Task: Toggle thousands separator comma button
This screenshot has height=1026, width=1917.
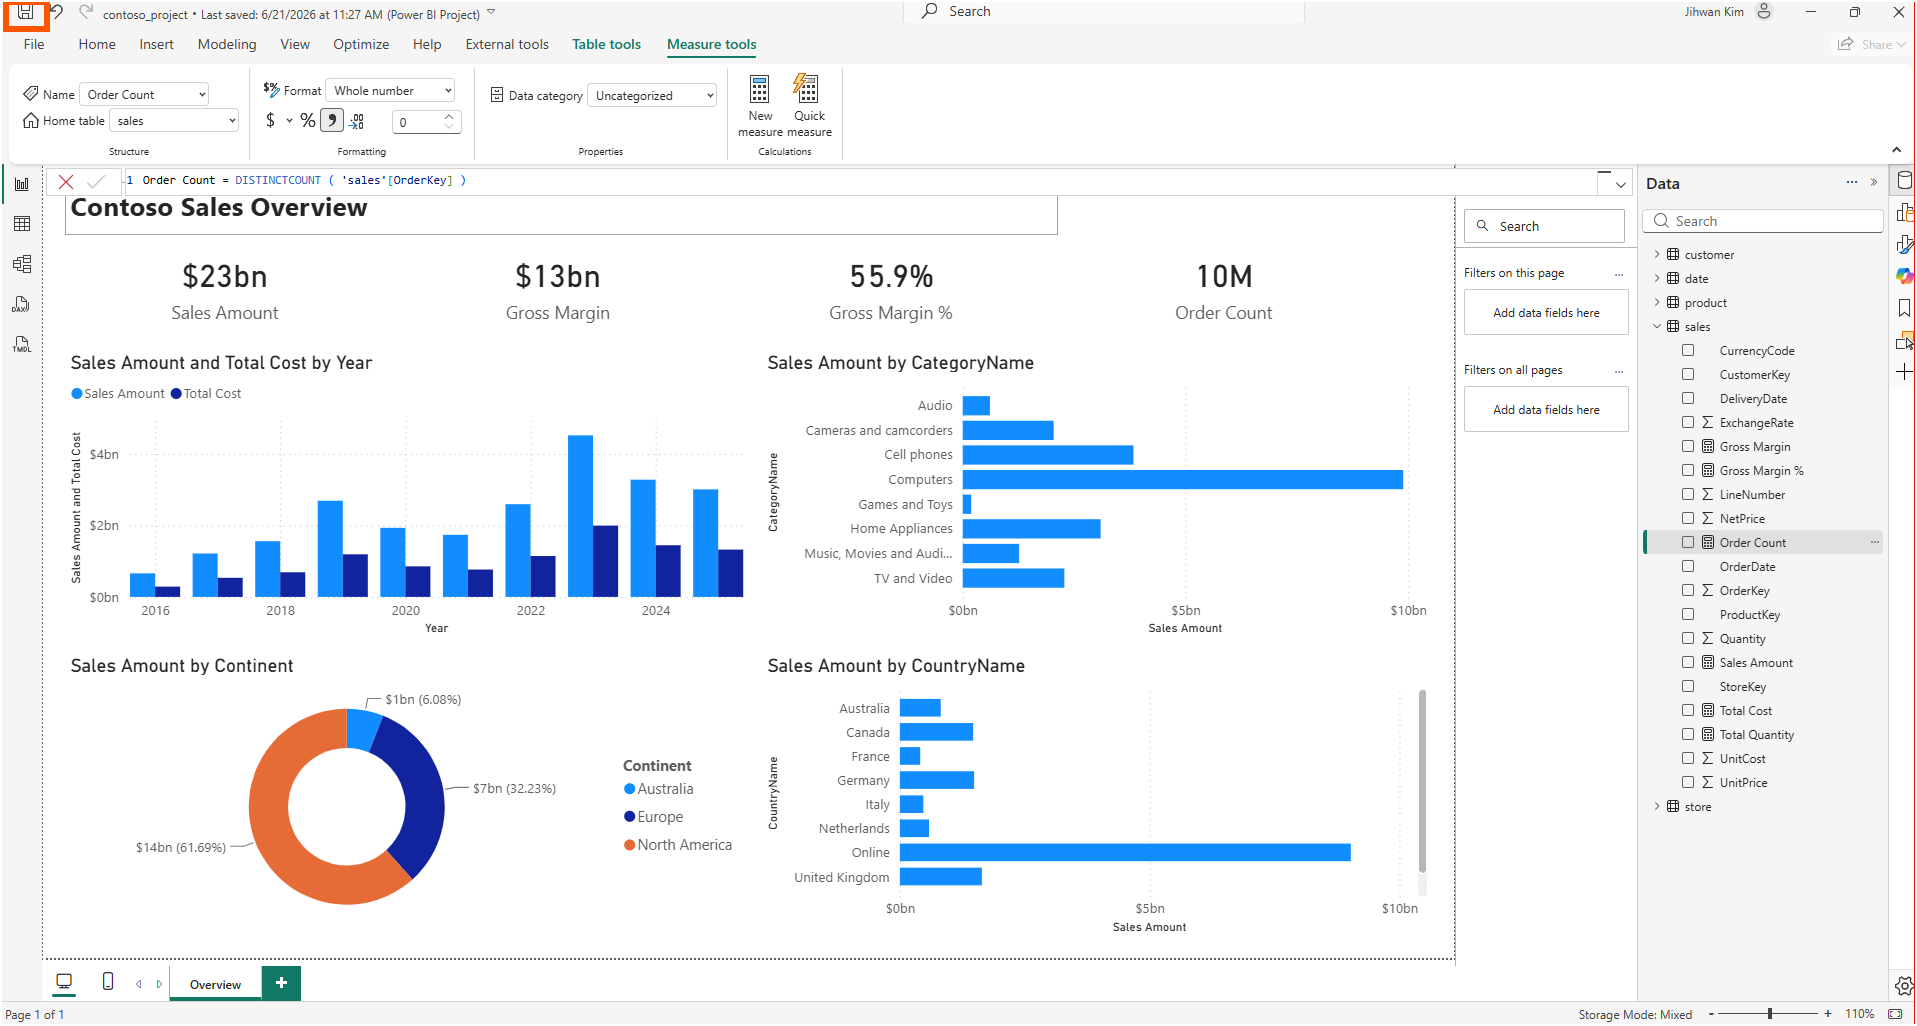Action: tap(332, 121)
